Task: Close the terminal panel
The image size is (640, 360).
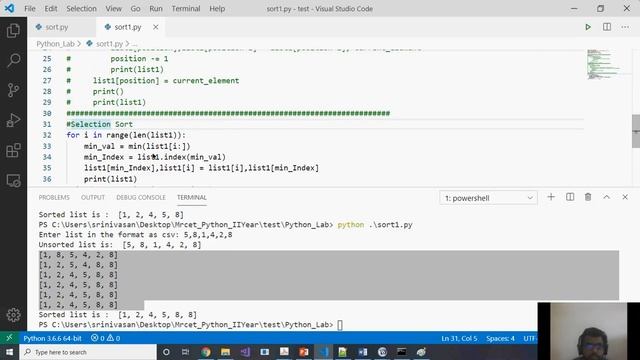Action: point(625,197)
